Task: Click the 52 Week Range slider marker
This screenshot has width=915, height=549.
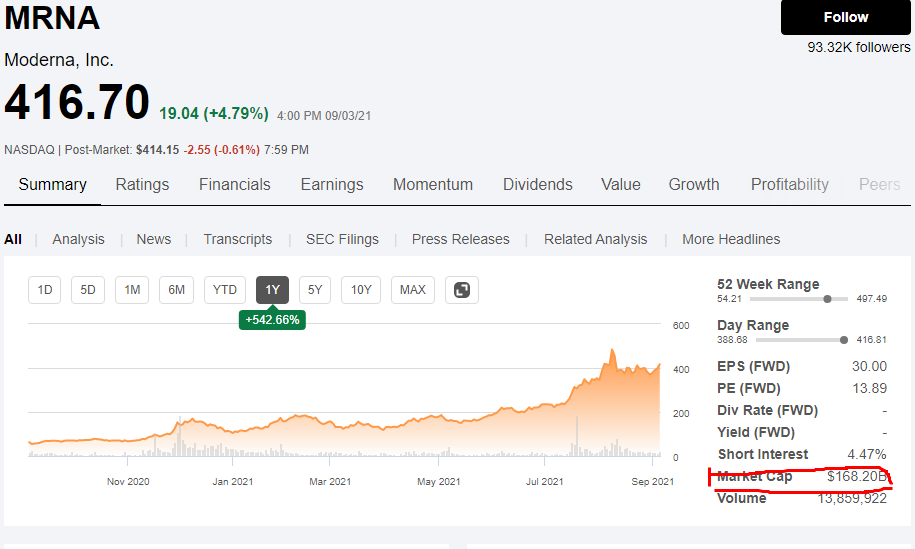Action: (x=827, y=299)
